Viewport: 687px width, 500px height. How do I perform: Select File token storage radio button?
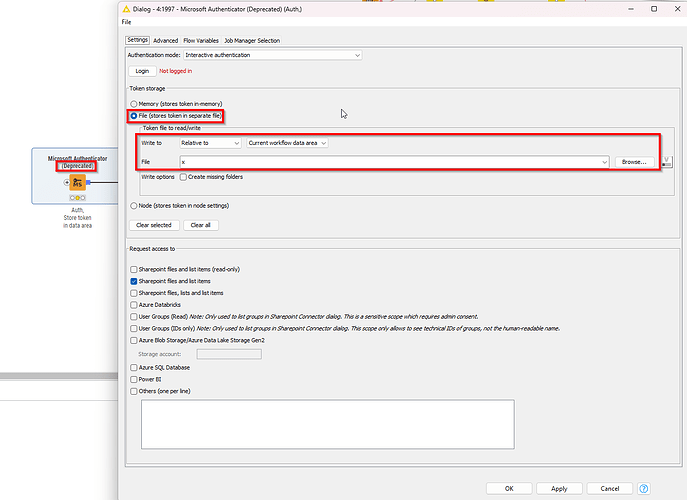pyautogui.click(x=134, y=116)
